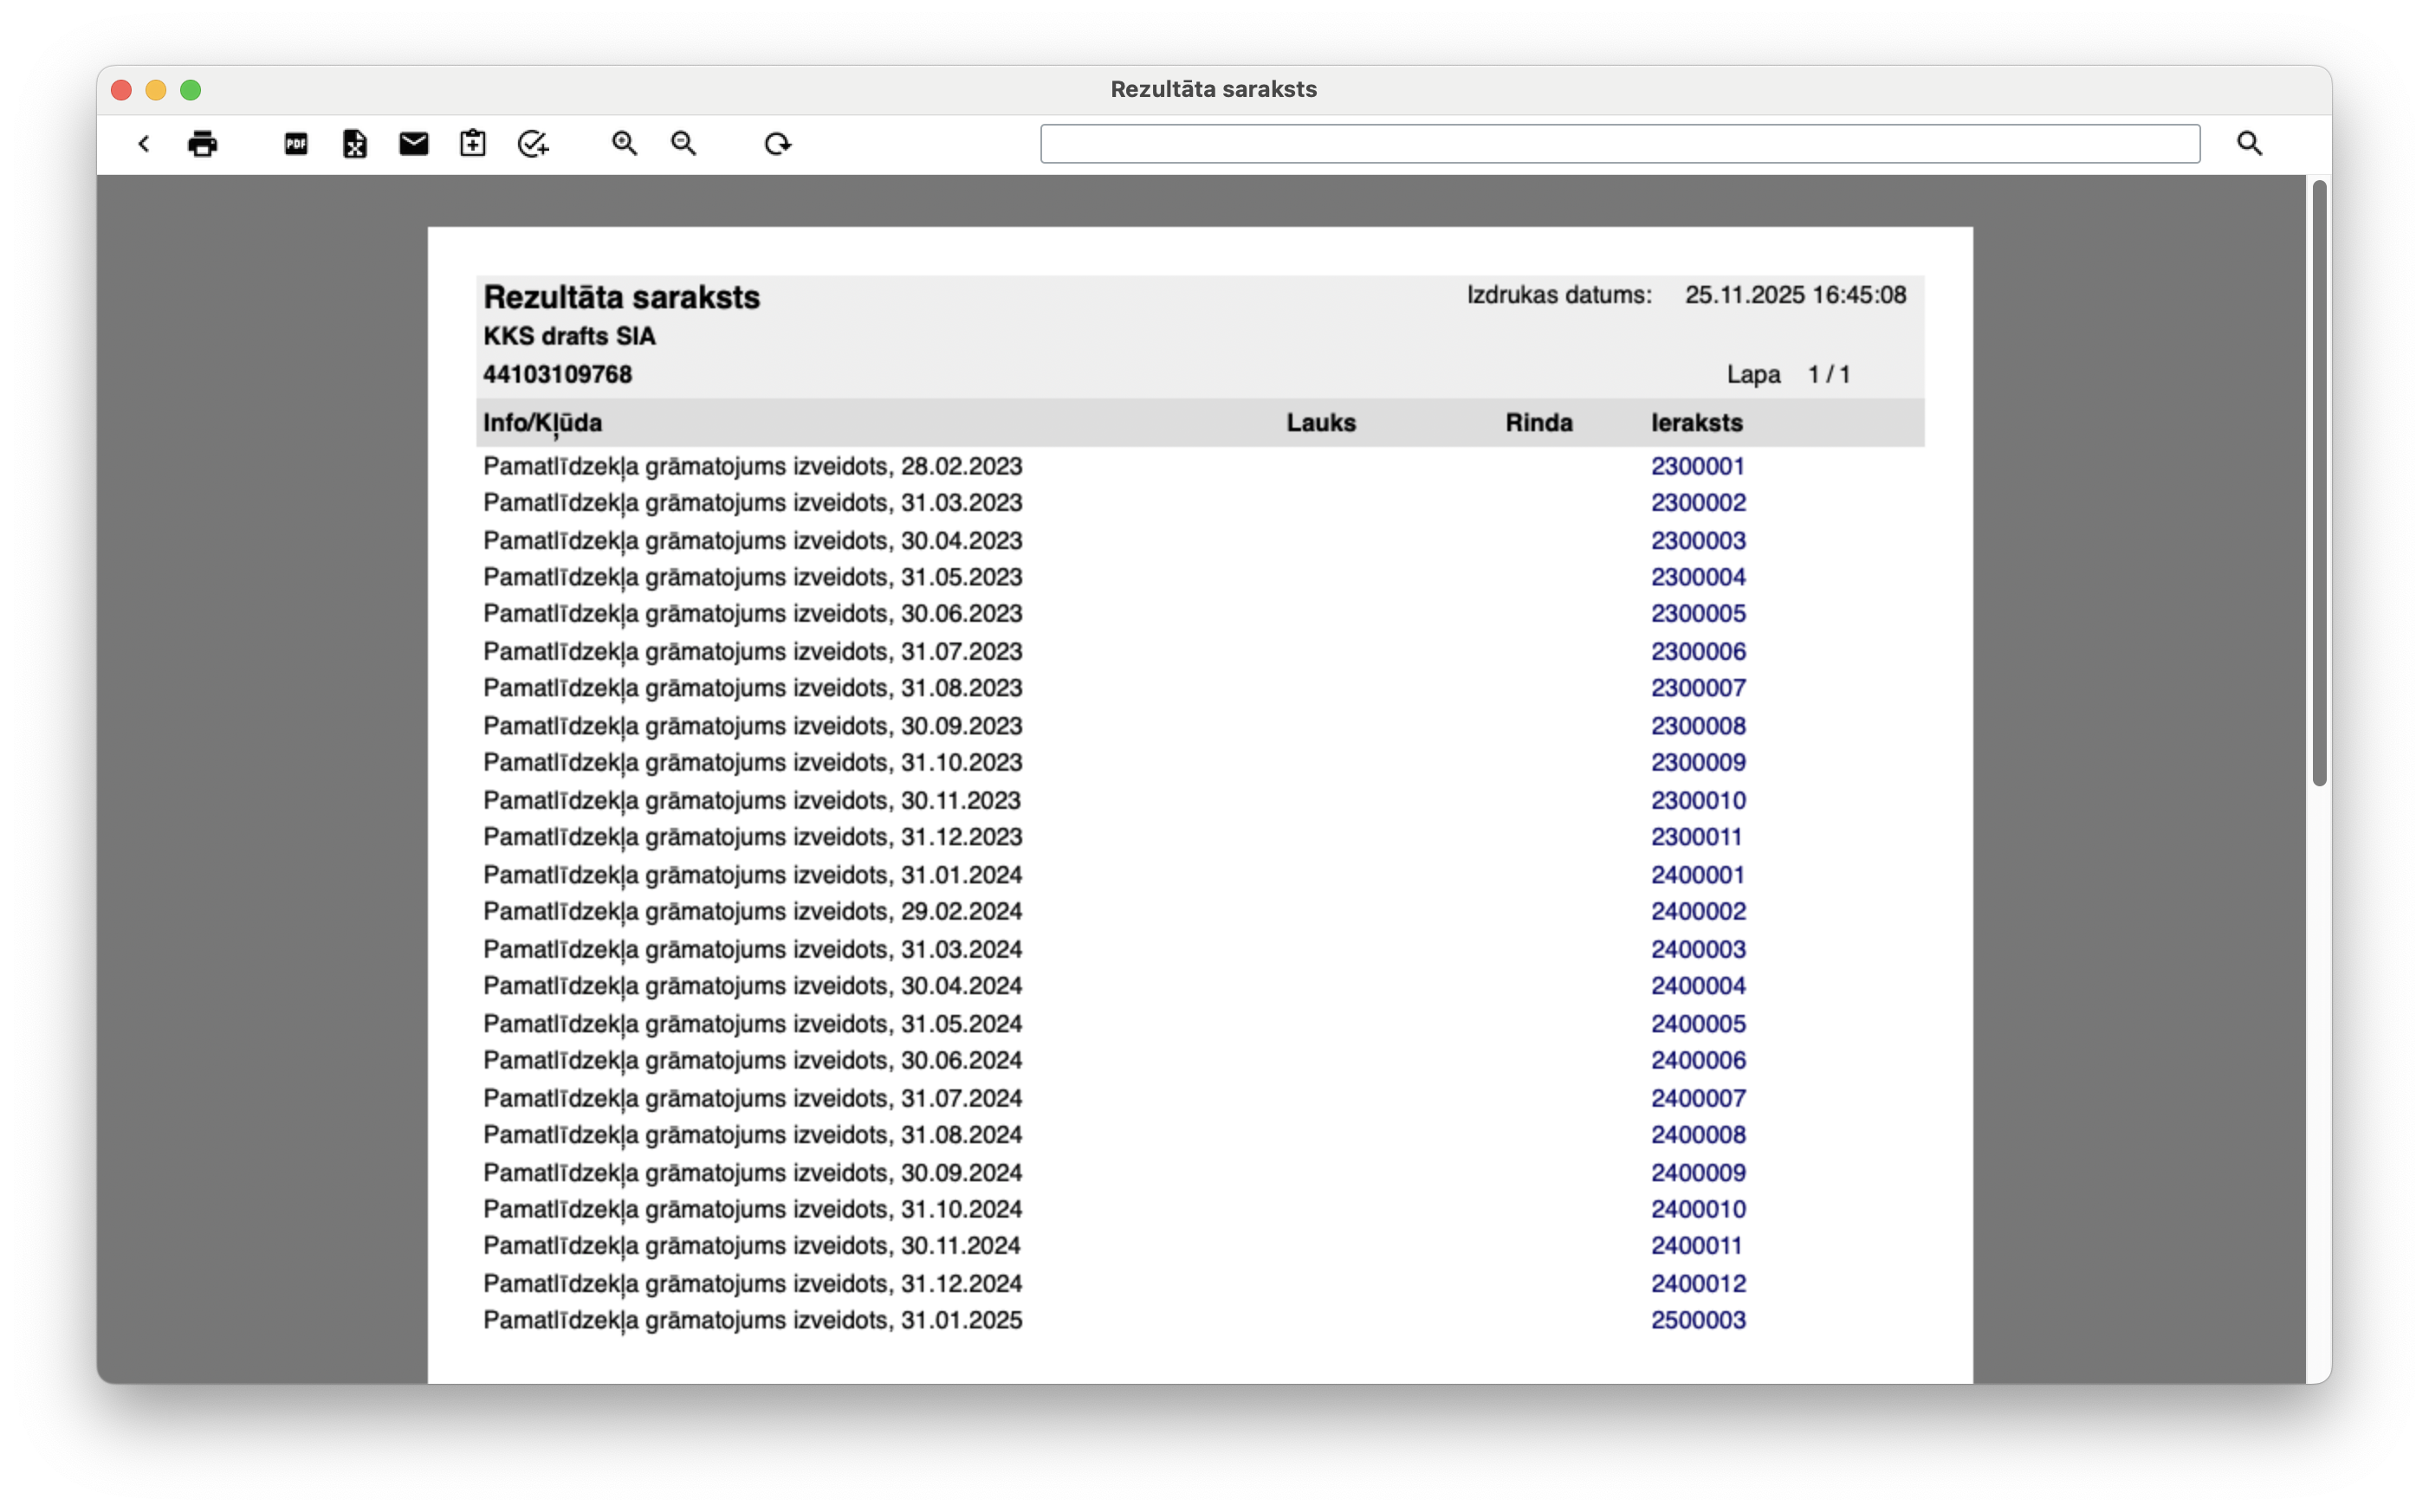
Task: Focus the search text field
Action: coord(1619,144)
